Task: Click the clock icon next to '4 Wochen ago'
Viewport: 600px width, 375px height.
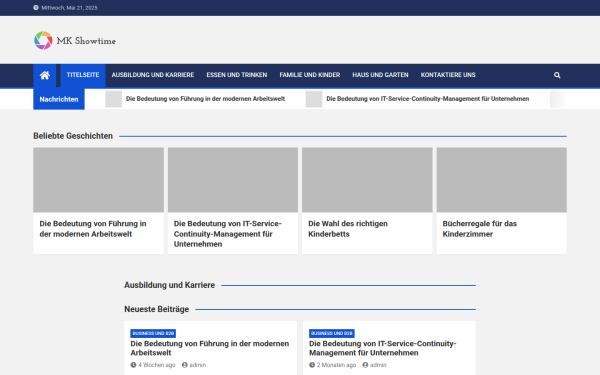Action: coord(133,365)
